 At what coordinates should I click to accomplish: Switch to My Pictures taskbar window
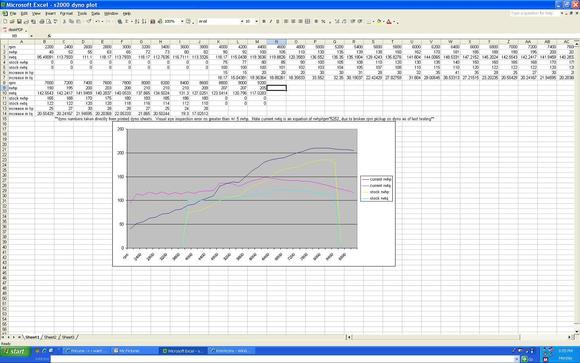135,350
